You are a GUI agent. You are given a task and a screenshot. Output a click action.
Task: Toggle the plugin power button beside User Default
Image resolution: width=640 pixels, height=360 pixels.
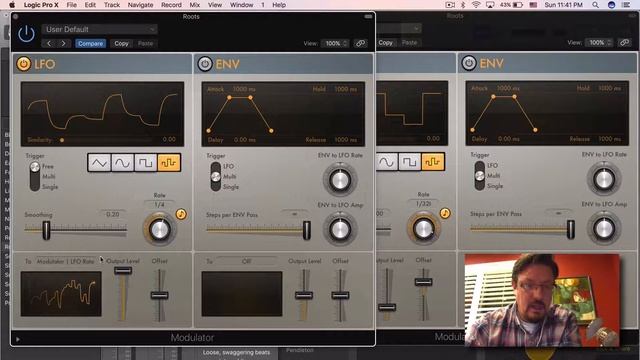point(27,34)
